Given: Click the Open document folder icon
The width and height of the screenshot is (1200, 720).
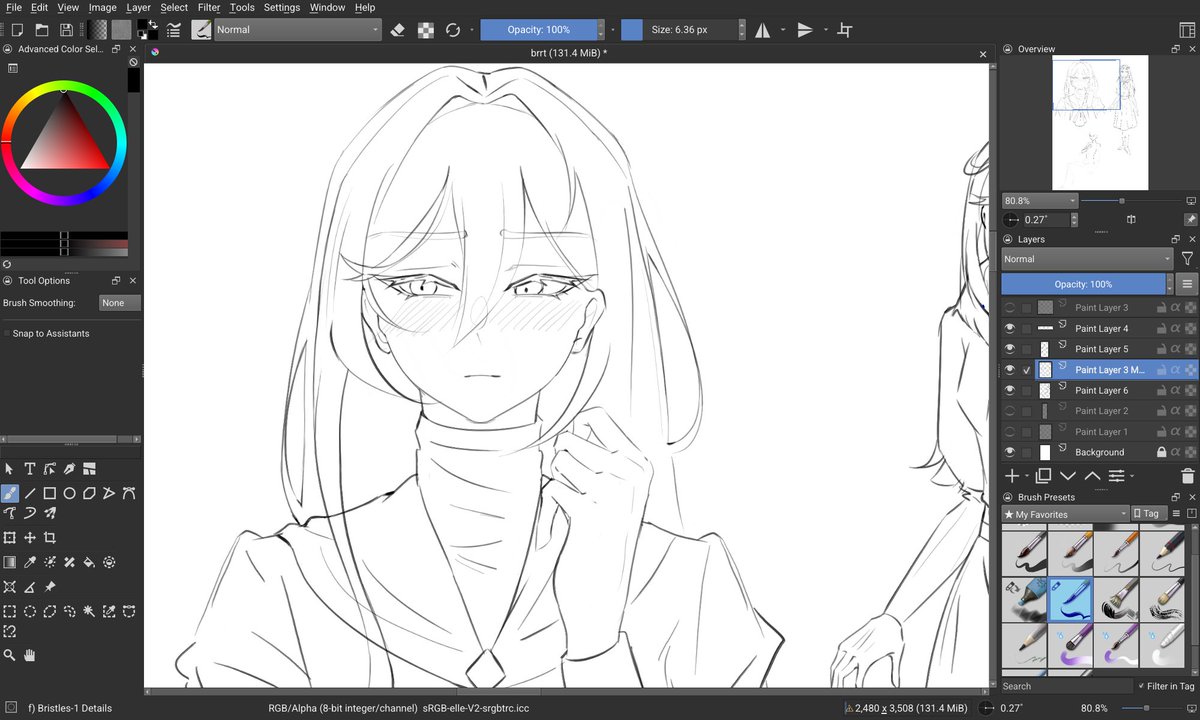Looking at the screenshot, I should click(41, 30).
